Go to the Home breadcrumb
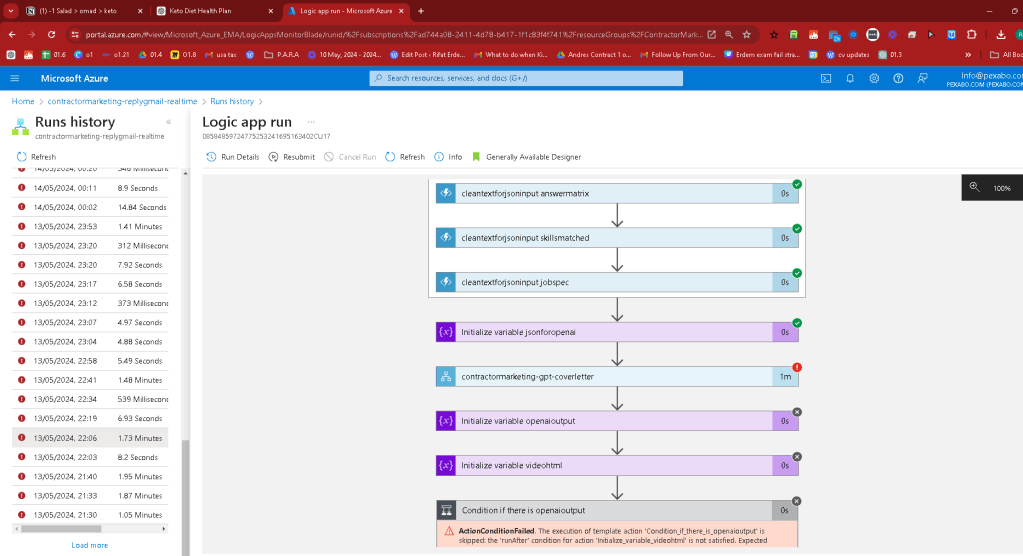 [x=23, y=101]
